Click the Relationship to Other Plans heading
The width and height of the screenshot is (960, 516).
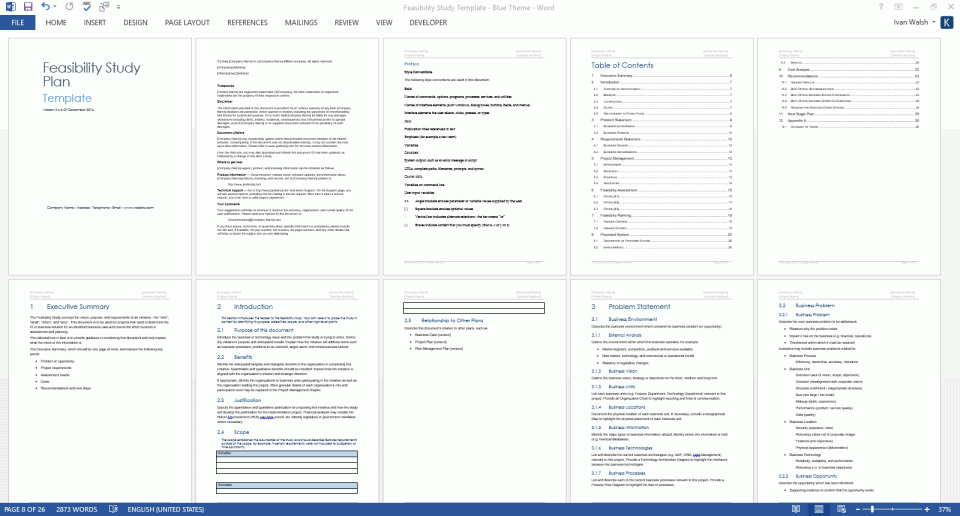[x=452, y=320]
